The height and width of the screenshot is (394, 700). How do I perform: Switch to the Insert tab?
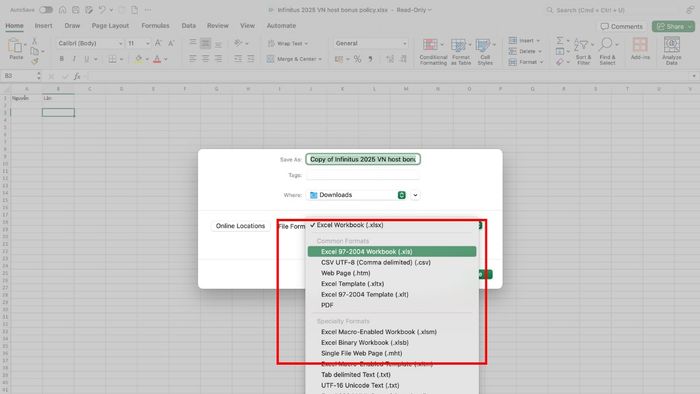43,26
